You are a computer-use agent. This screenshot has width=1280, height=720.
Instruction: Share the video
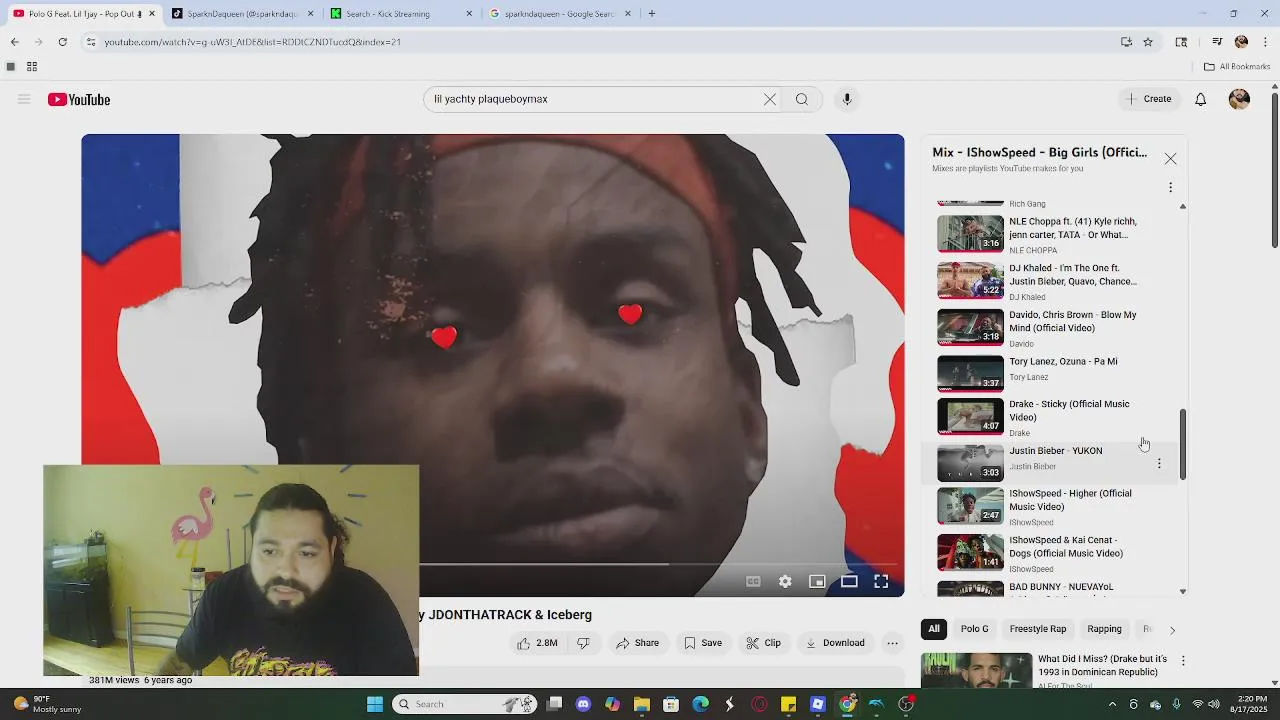tap(637, 643)
